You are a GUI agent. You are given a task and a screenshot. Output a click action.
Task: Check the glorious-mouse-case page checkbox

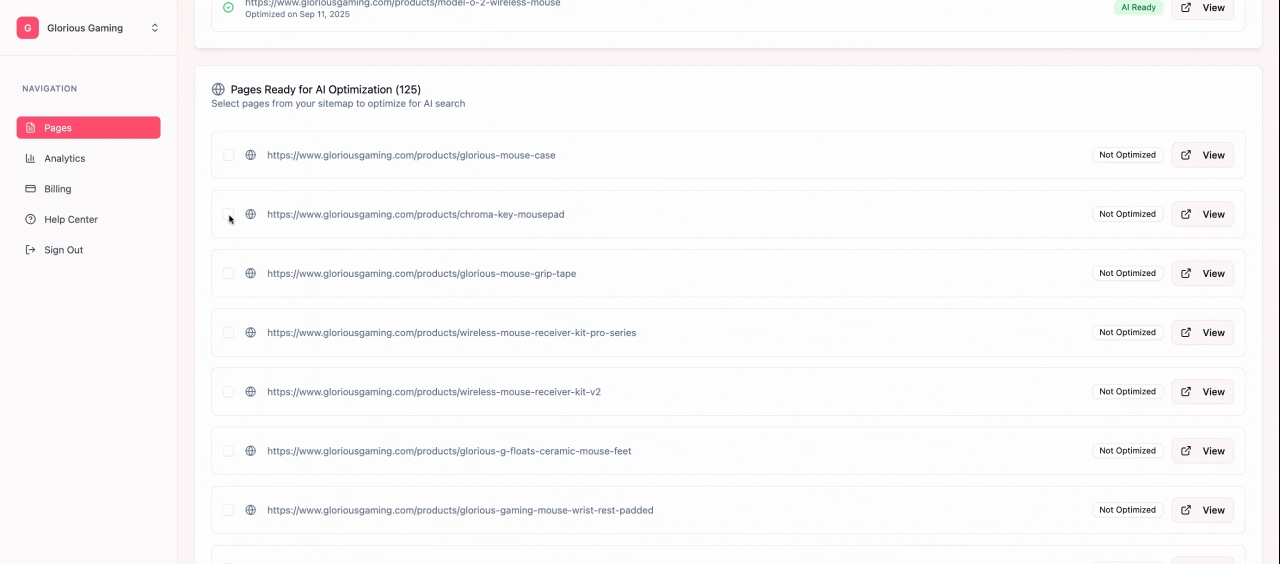(x=228, y=155)
